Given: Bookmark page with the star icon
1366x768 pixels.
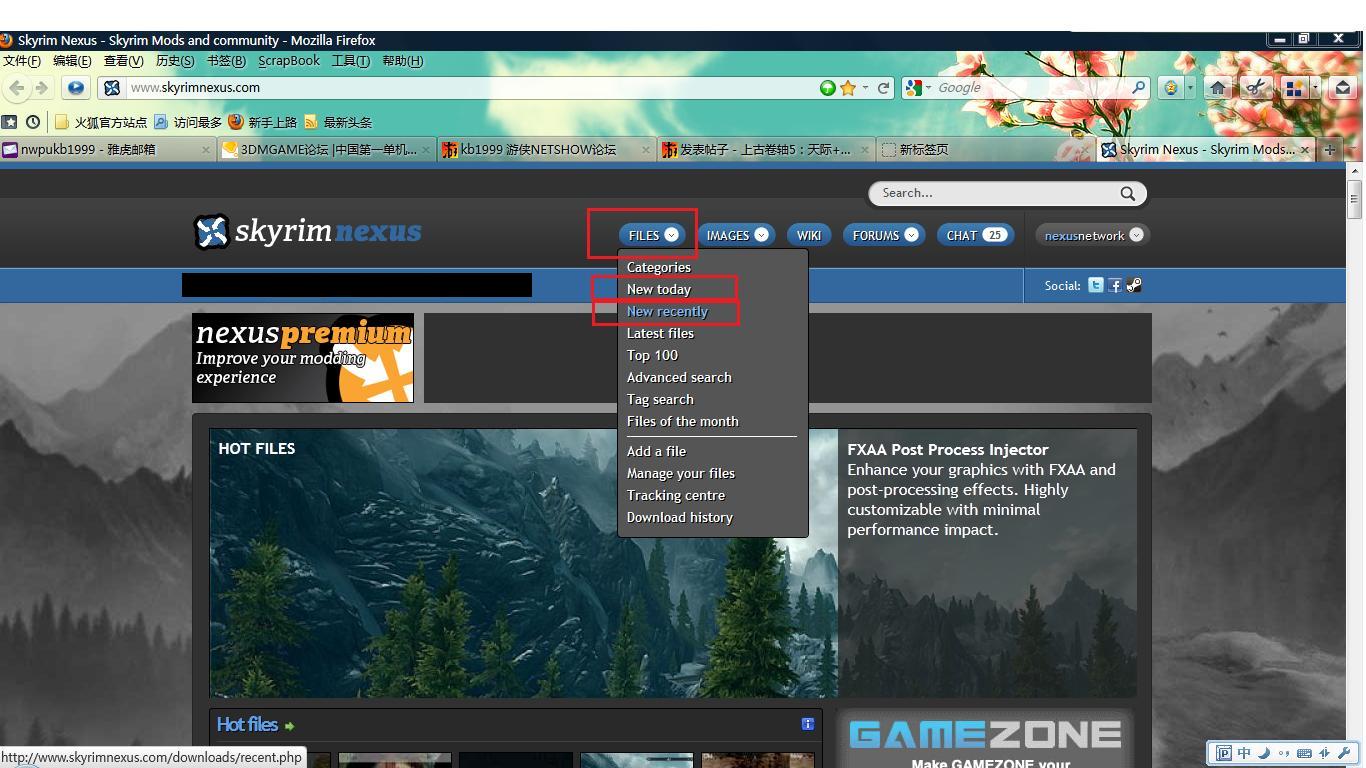Looking at the screenshot, I should pyautogui.click(x=848, y=88).
